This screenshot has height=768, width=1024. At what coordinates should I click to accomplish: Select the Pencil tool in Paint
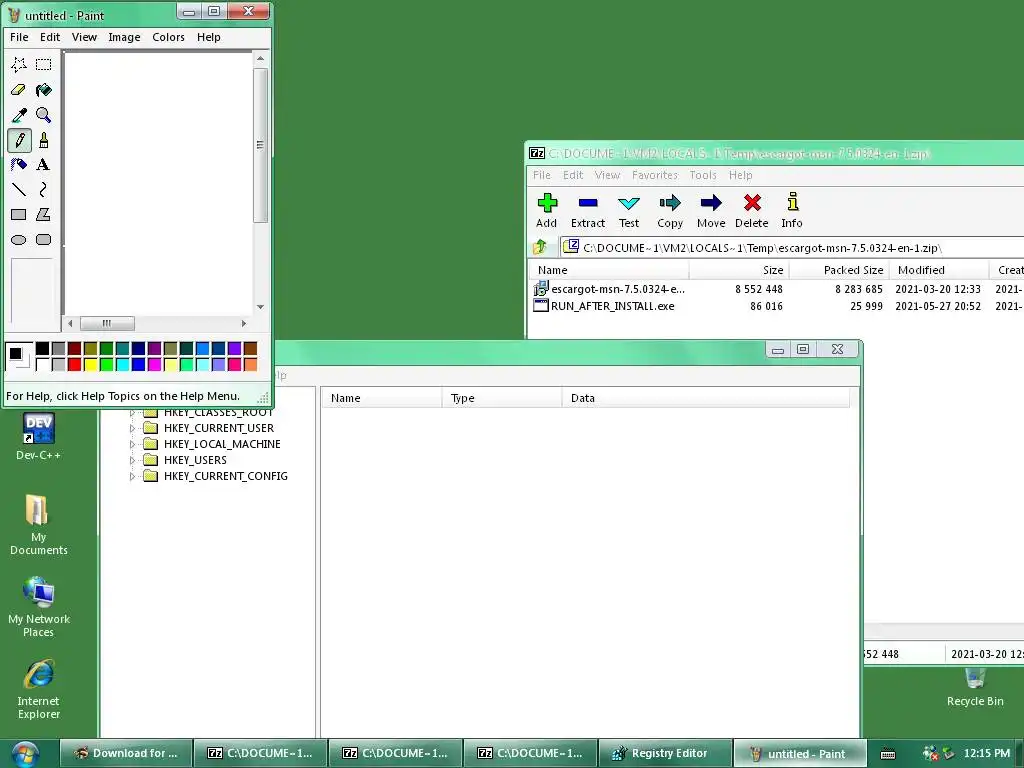[x=19, y=140]
